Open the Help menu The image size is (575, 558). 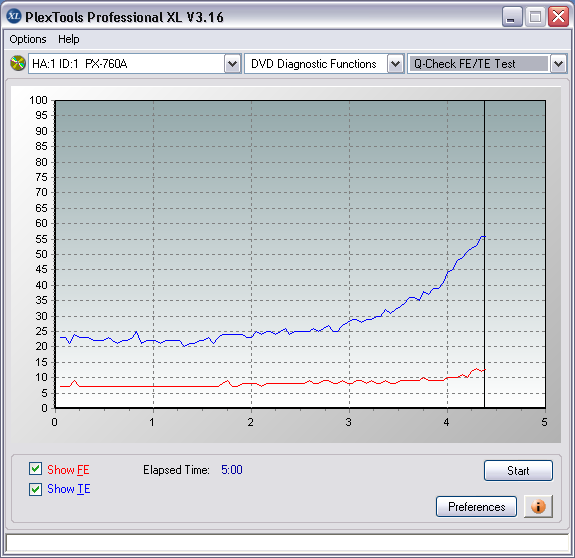tap(69, 39)
